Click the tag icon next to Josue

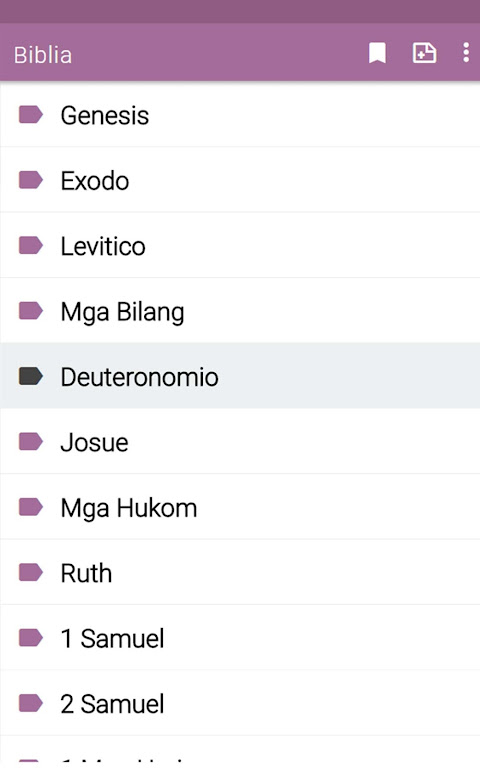click(x=31, y=441)
